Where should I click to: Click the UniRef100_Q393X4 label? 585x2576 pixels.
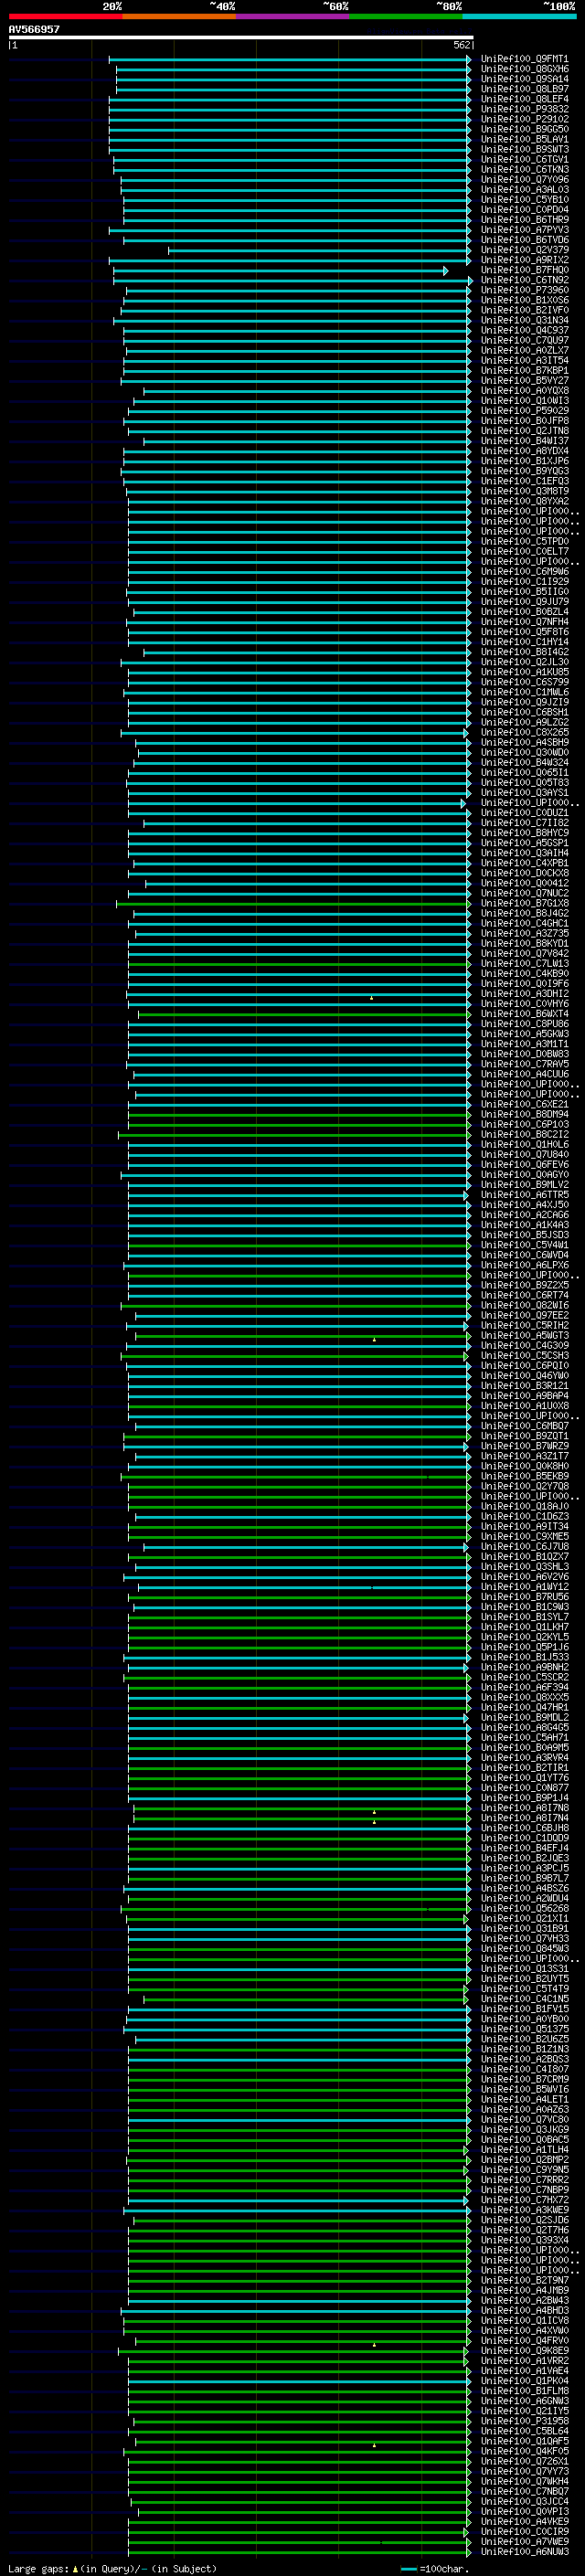pyautogui.click(x=524, y=2240)
